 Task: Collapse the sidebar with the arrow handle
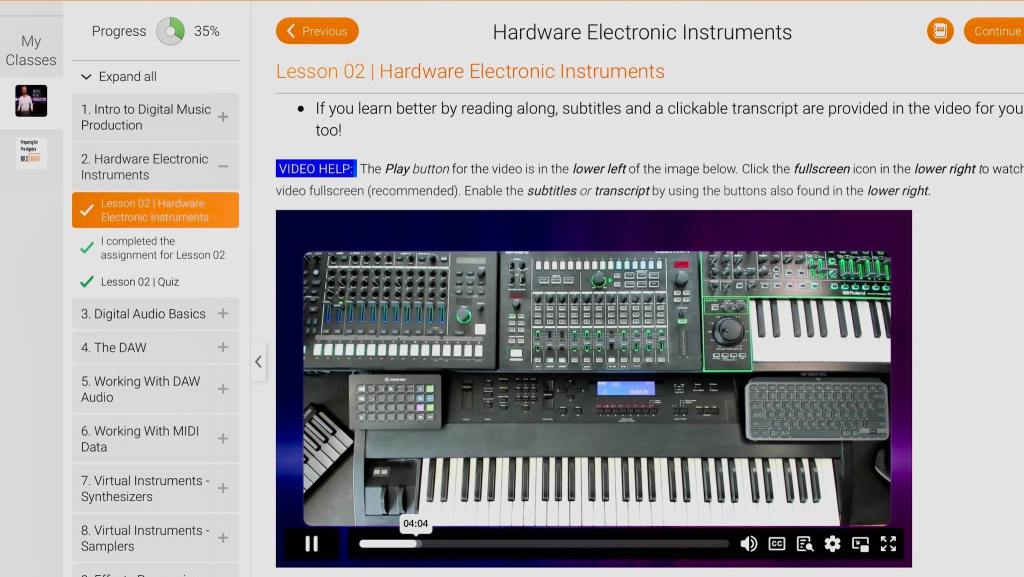click(x=258, y=362)
